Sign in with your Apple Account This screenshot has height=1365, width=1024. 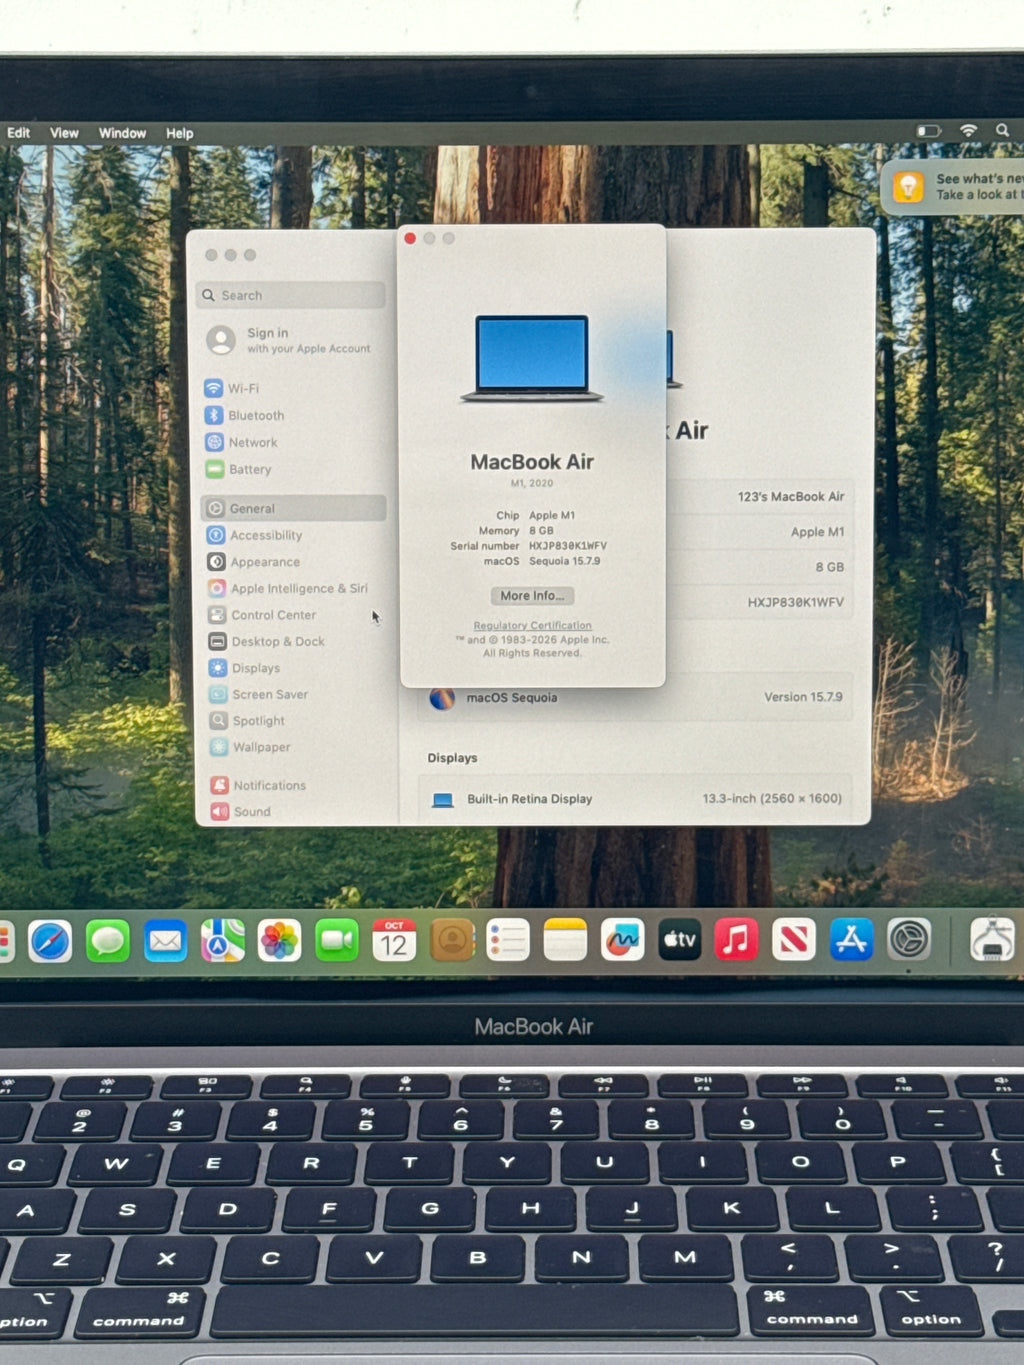291,340
